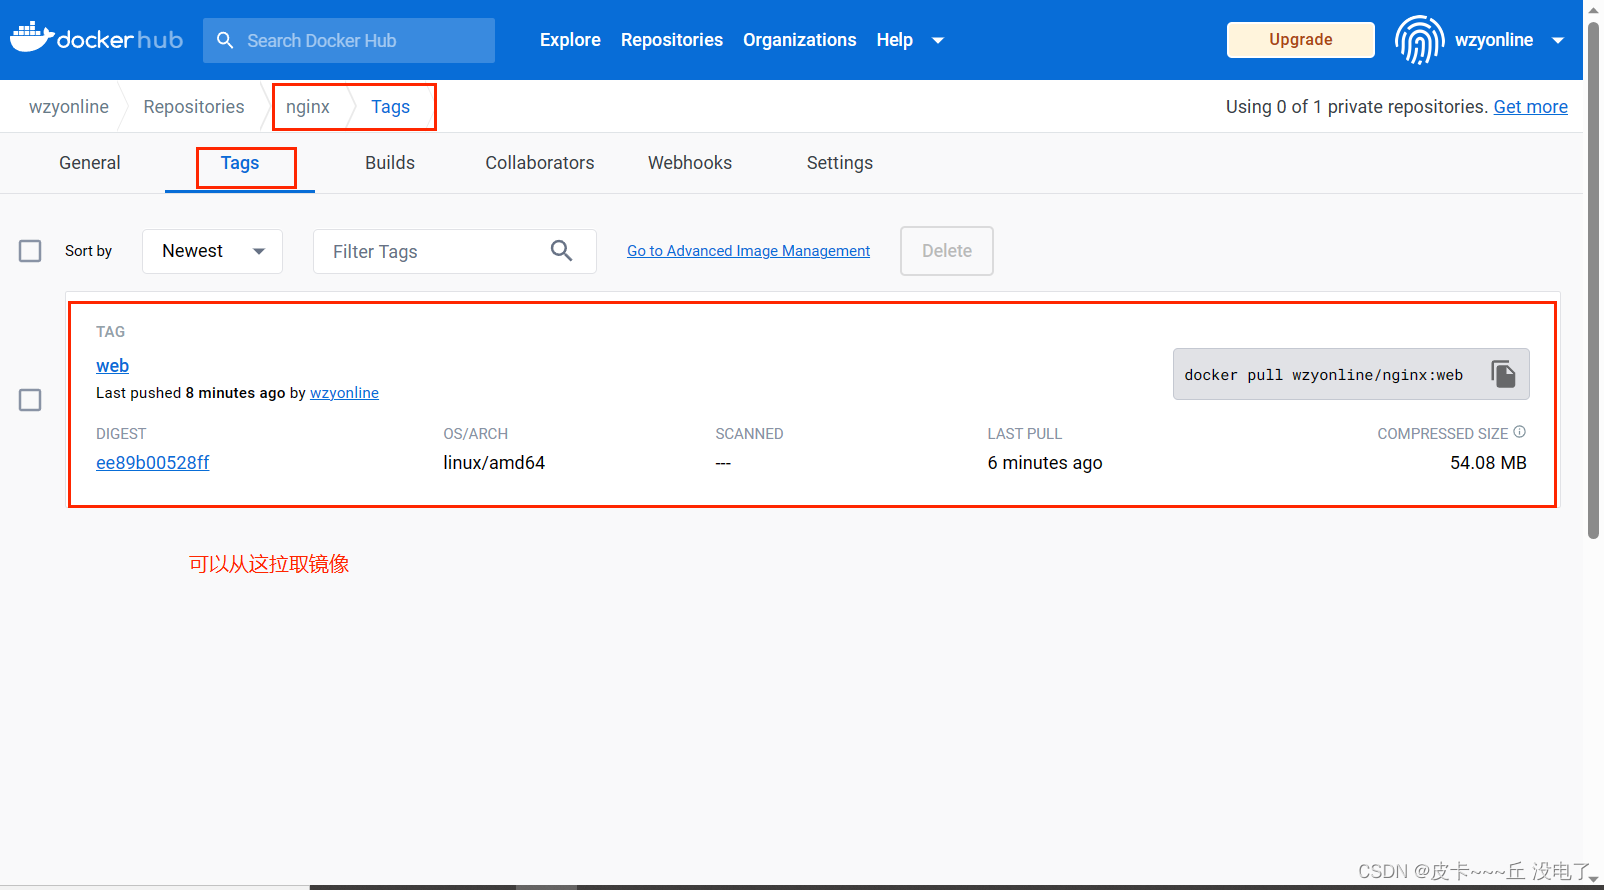Check the web tag row checkbox
This screenshot has height=890, width=1604.
(x=30, y=400)
